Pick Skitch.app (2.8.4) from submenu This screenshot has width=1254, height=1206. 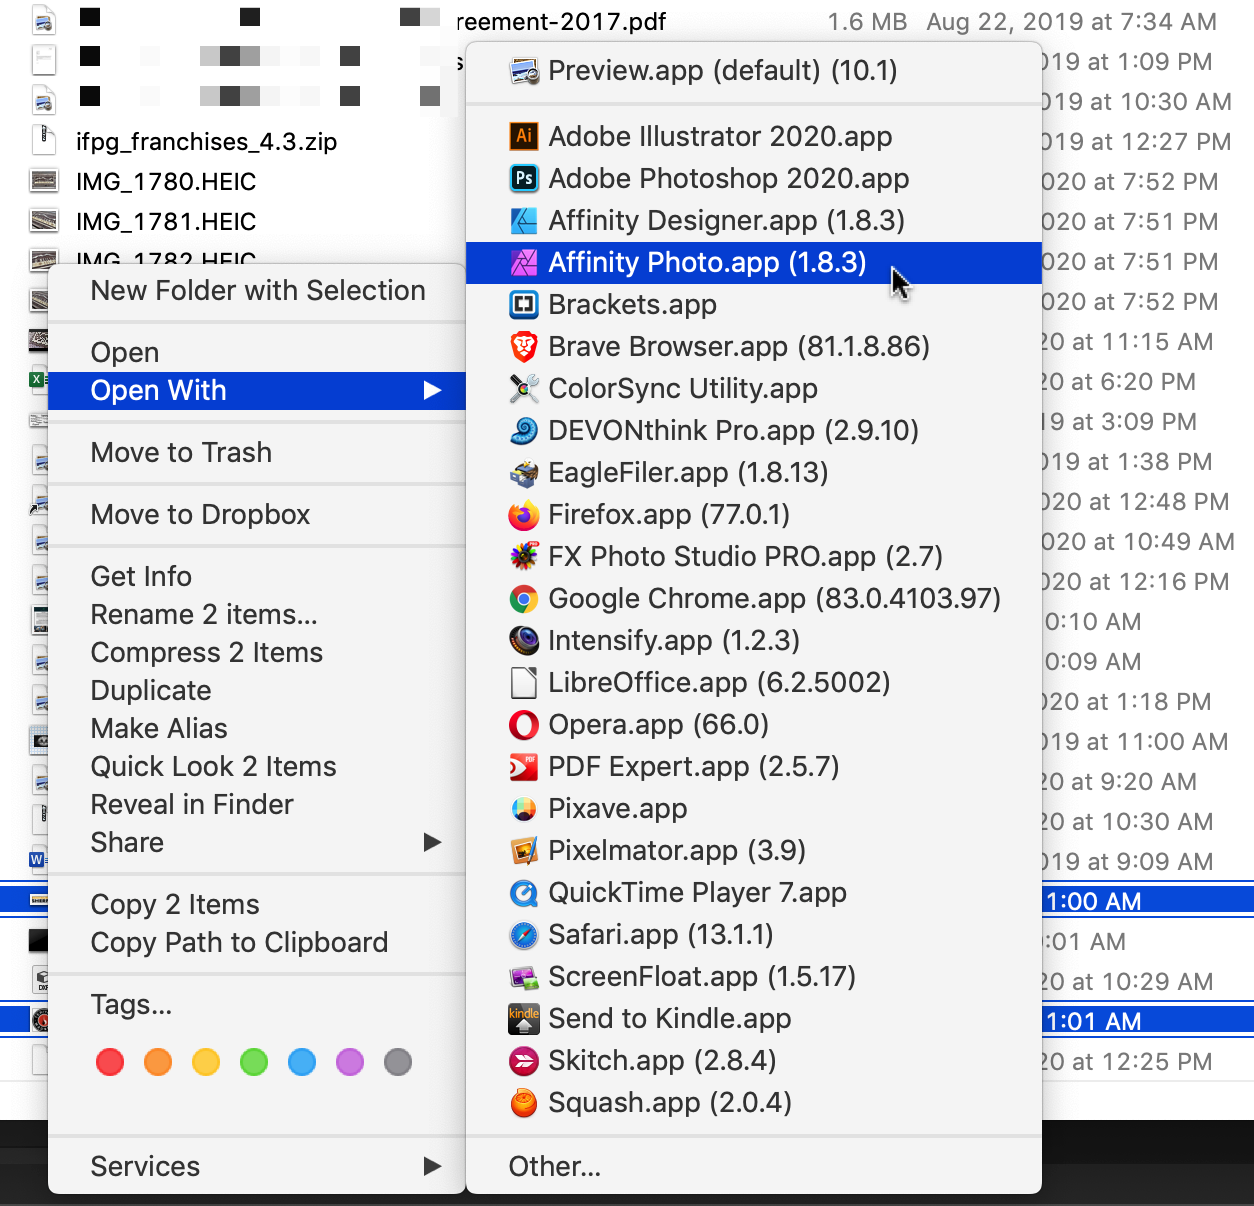coord(754,1061)
